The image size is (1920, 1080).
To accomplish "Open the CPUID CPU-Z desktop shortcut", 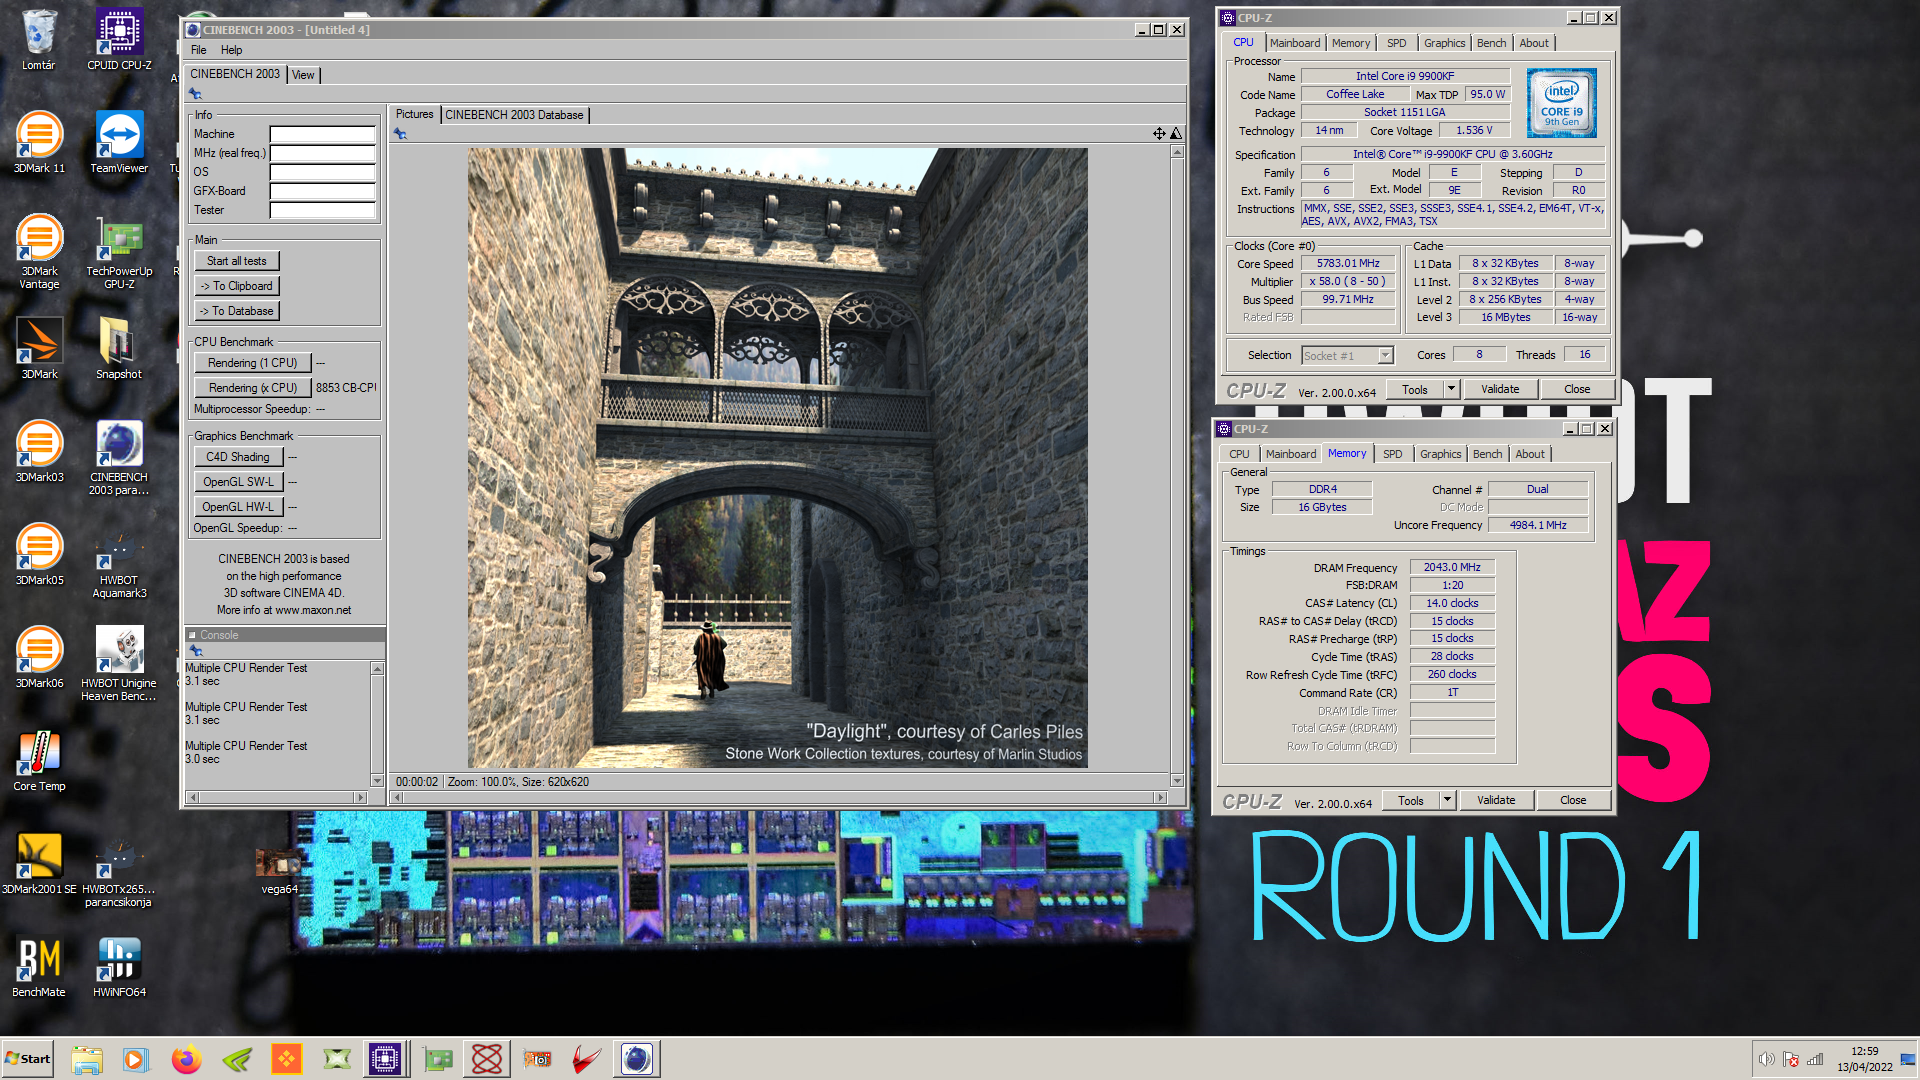I will (x=119, y=40).
